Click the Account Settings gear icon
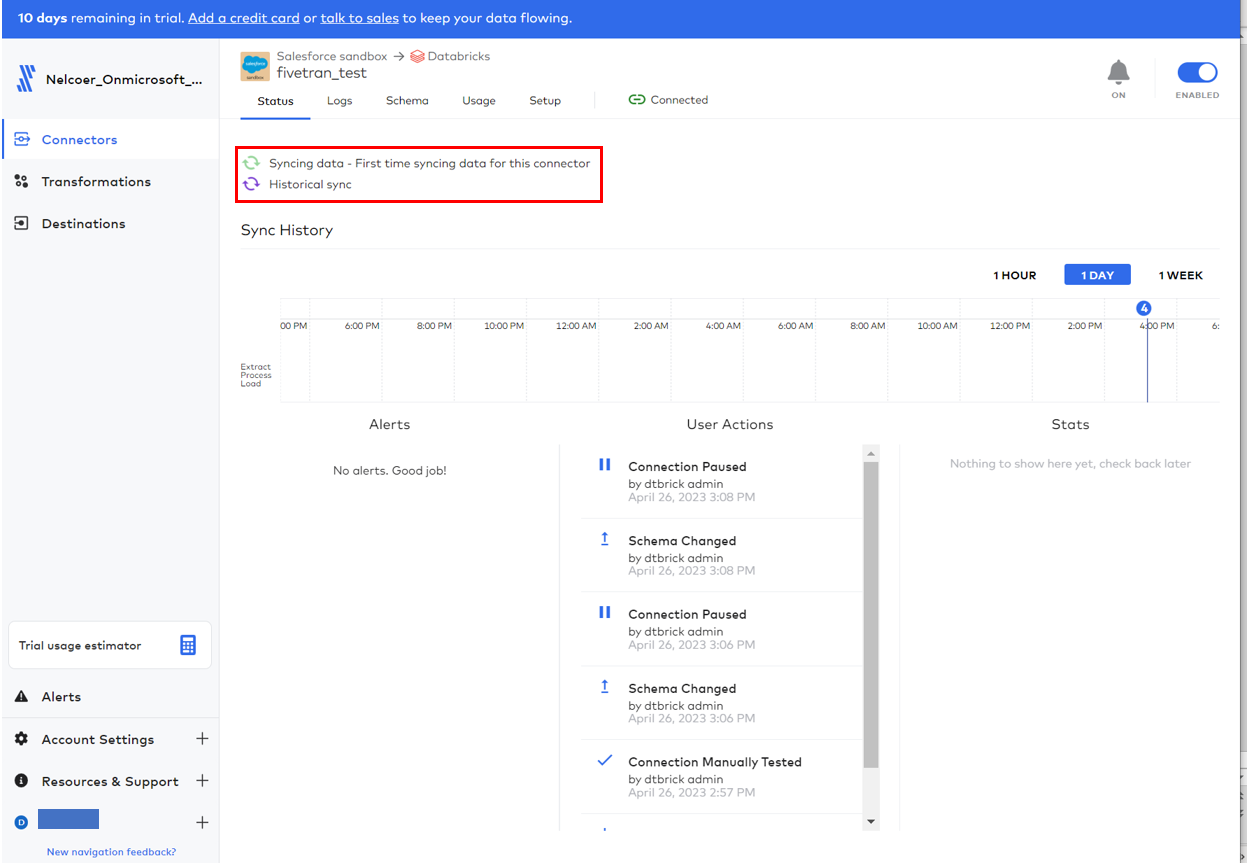This screenshot has height=864, width=1254. click(21, 739)
